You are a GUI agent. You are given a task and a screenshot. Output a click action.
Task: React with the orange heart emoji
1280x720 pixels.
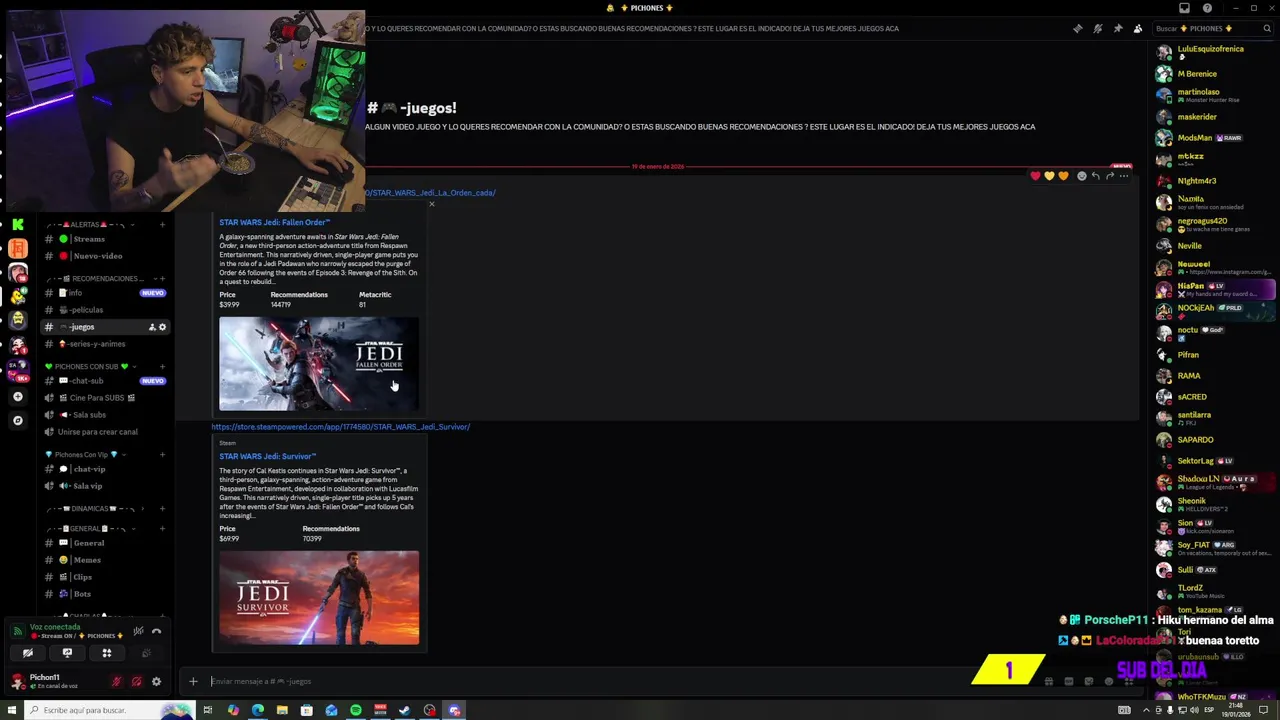pos(1063,176)
